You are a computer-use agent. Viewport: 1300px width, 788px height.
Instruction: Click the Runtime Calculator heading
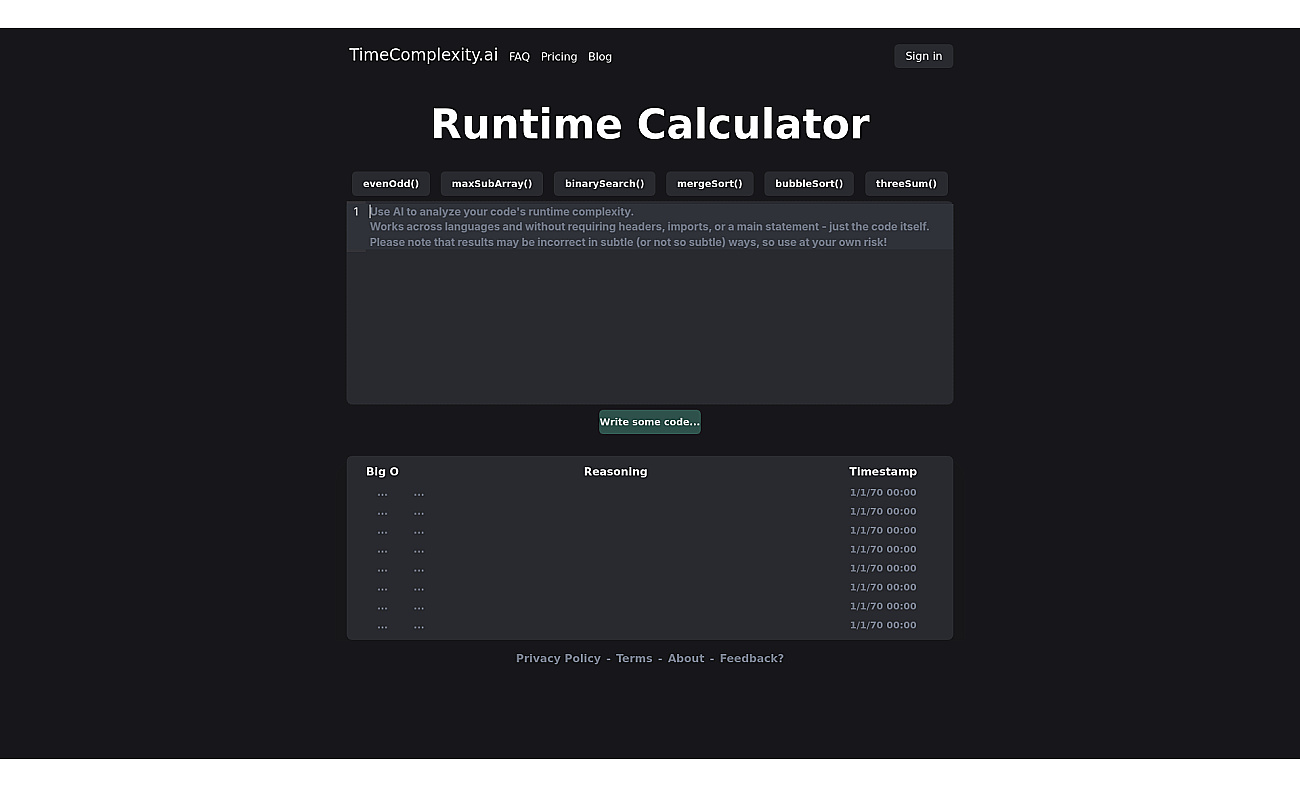pyautogui.click(x=650, y=124)
